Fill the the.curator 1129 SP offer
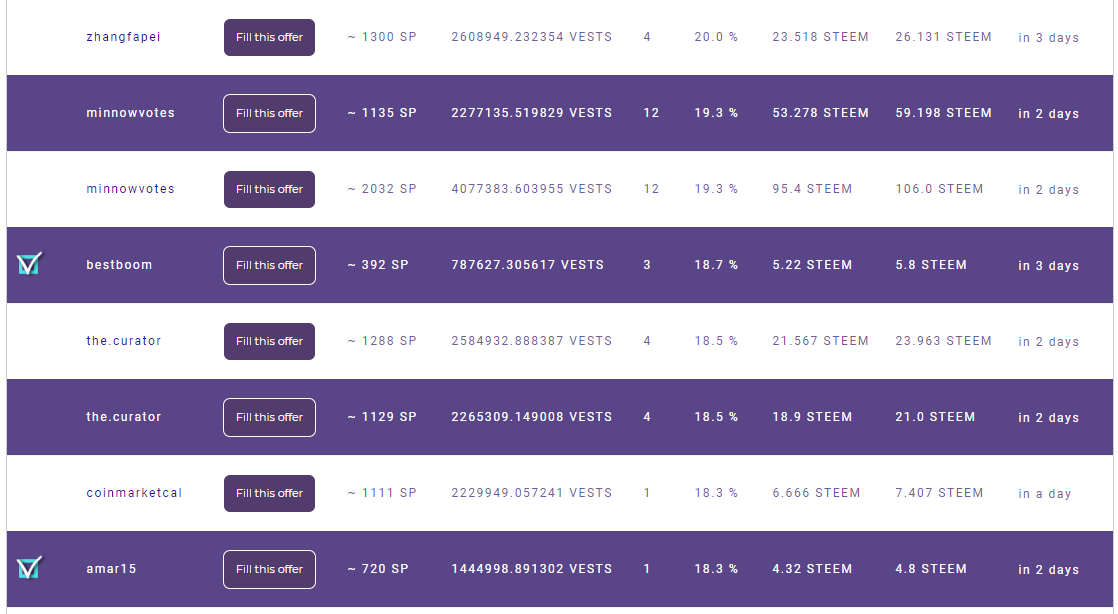Image resolution: width=1118 pixels, height=614 pixels. point(270,417)
